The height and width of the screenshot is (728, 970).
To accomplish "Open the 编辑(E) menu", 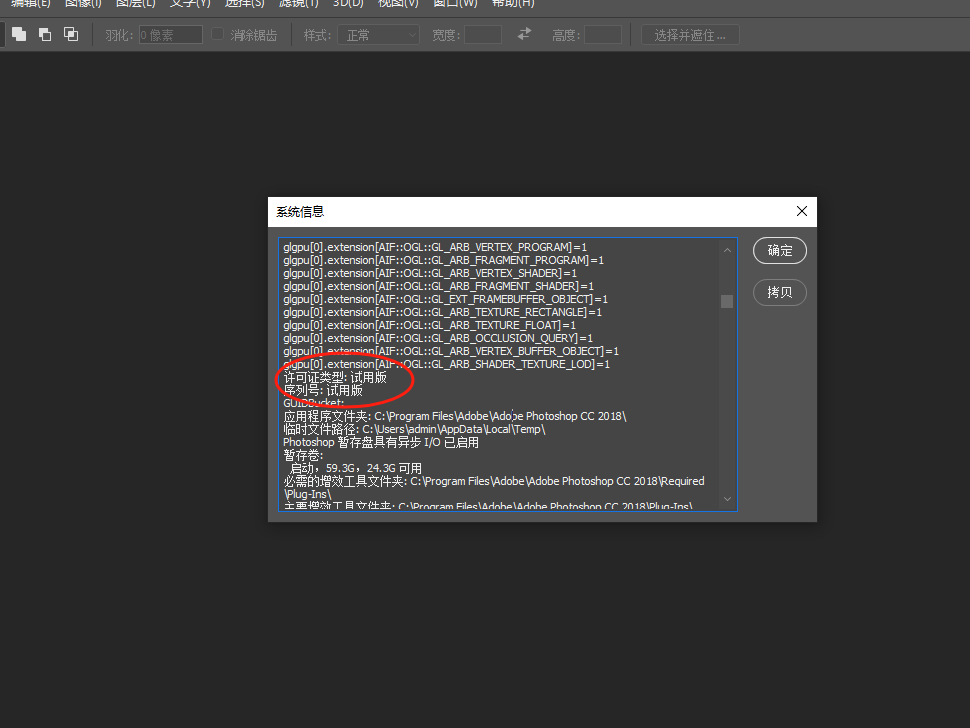I will tap(30, 4).
